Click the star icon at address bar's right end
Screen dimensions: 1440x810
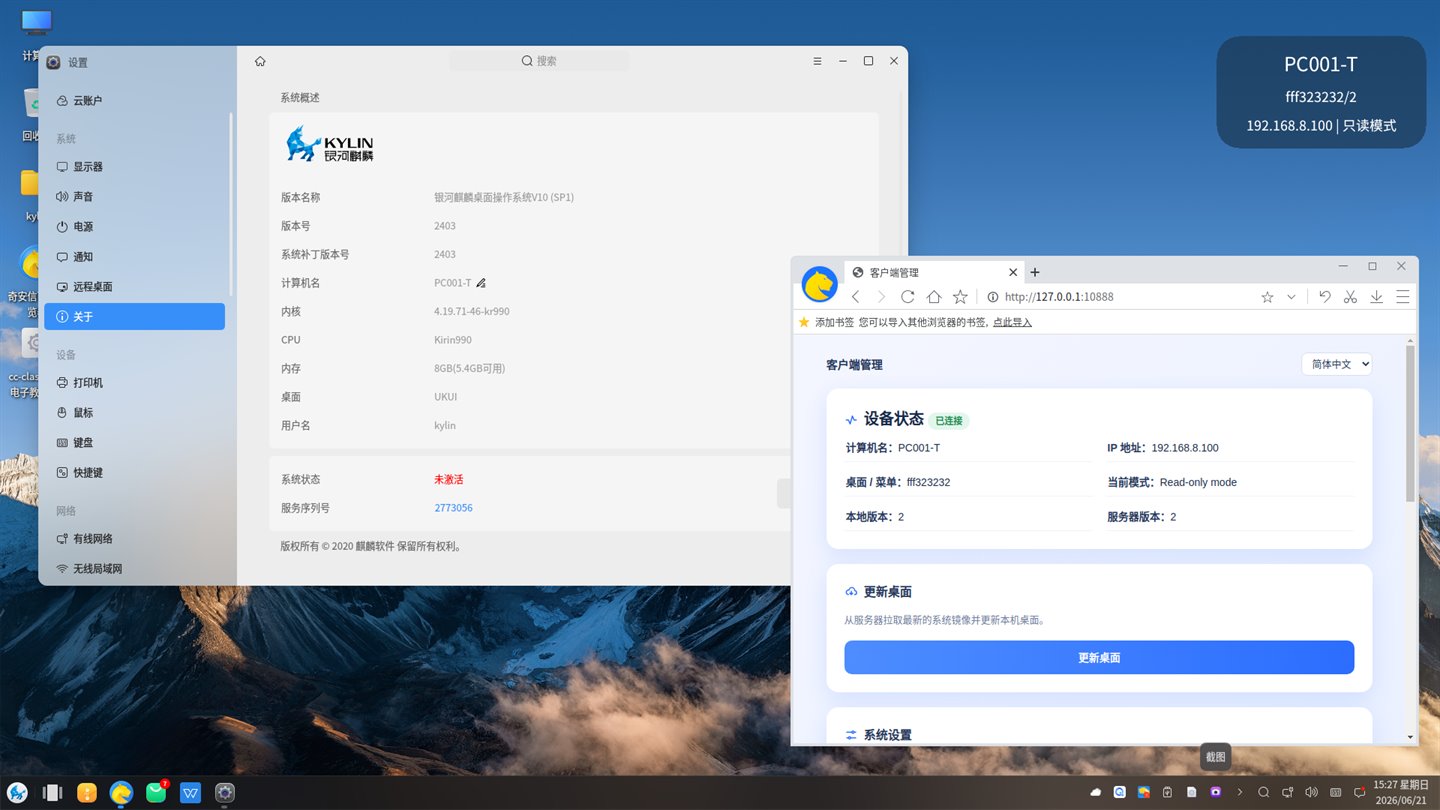1267,297
